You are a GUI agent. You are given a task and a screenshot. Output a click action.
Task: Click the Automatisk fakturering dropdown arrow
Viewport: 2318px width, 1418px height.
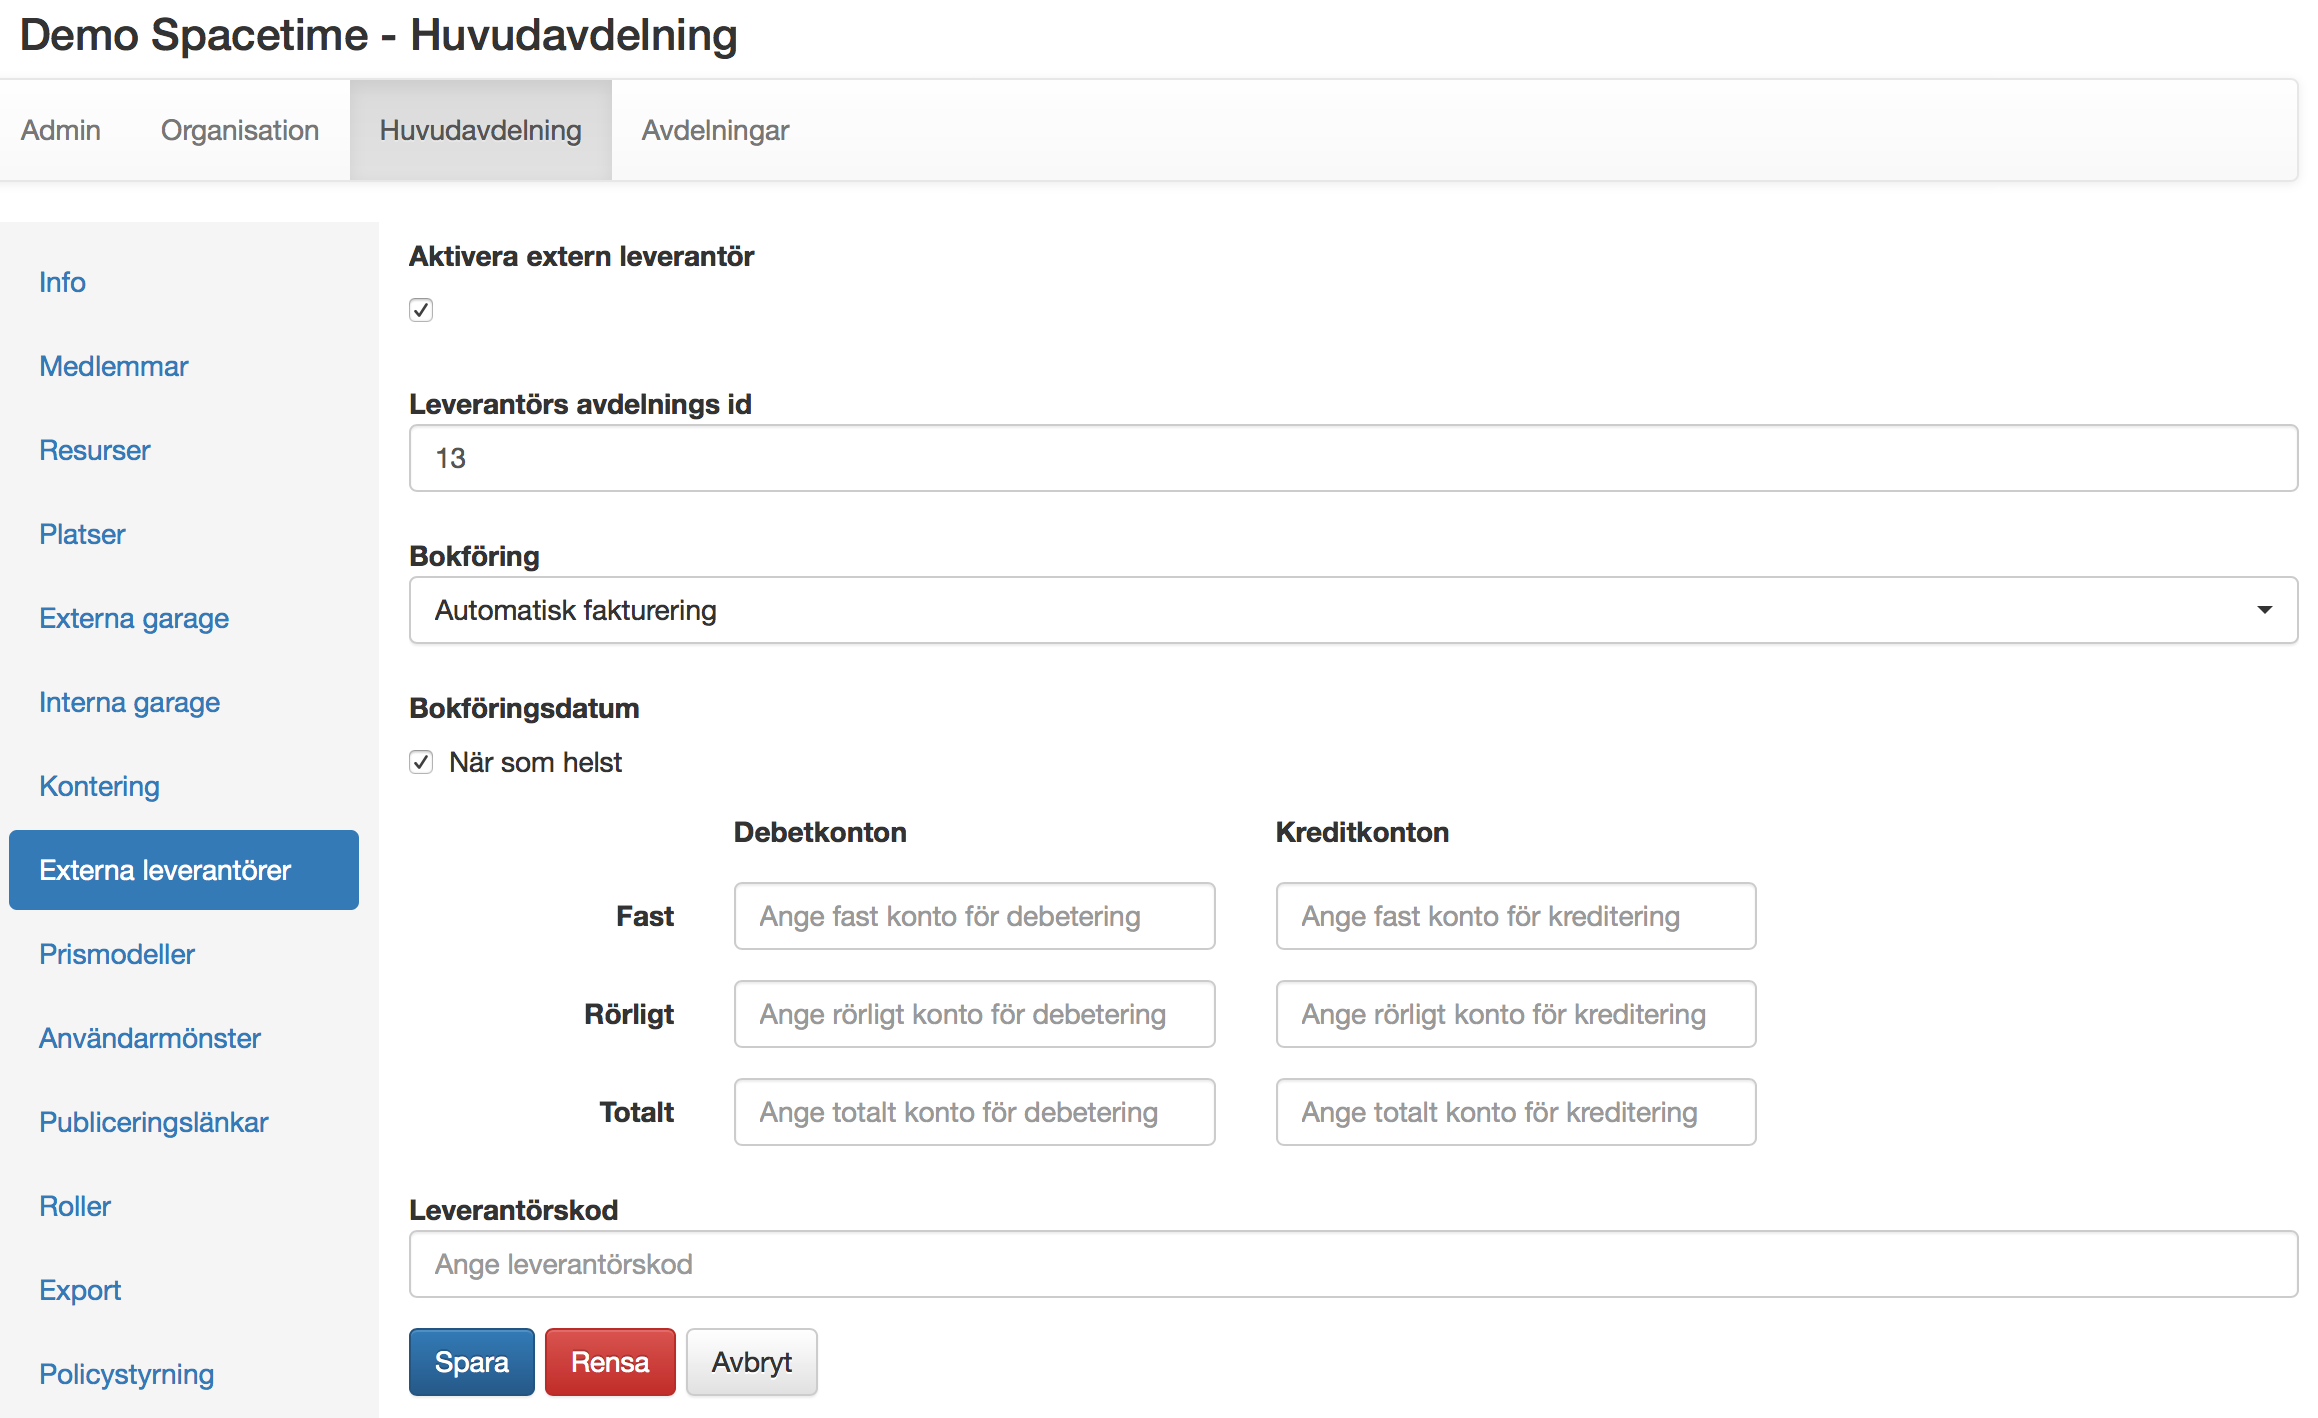coord(2264,610)
